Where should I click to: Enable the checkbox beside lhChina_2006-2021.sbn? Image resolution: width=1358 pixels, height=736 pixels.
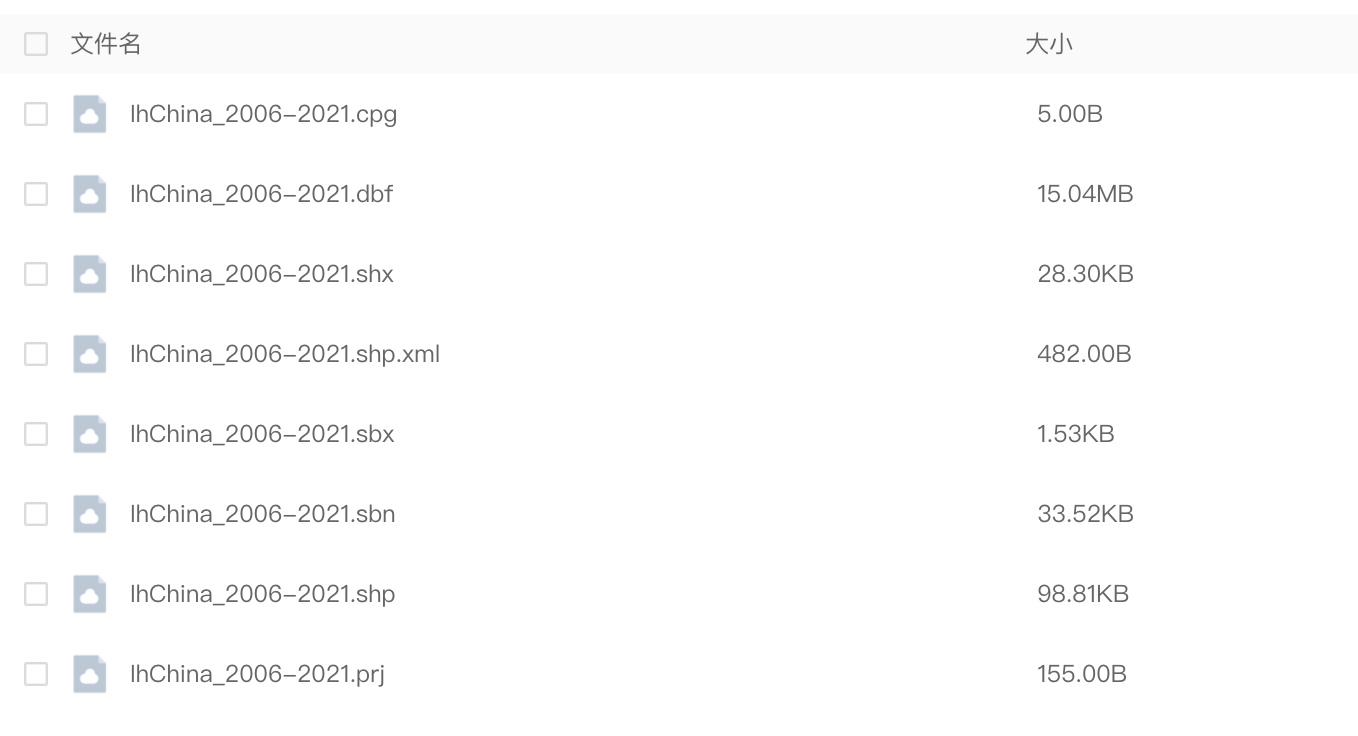point(36,514)
